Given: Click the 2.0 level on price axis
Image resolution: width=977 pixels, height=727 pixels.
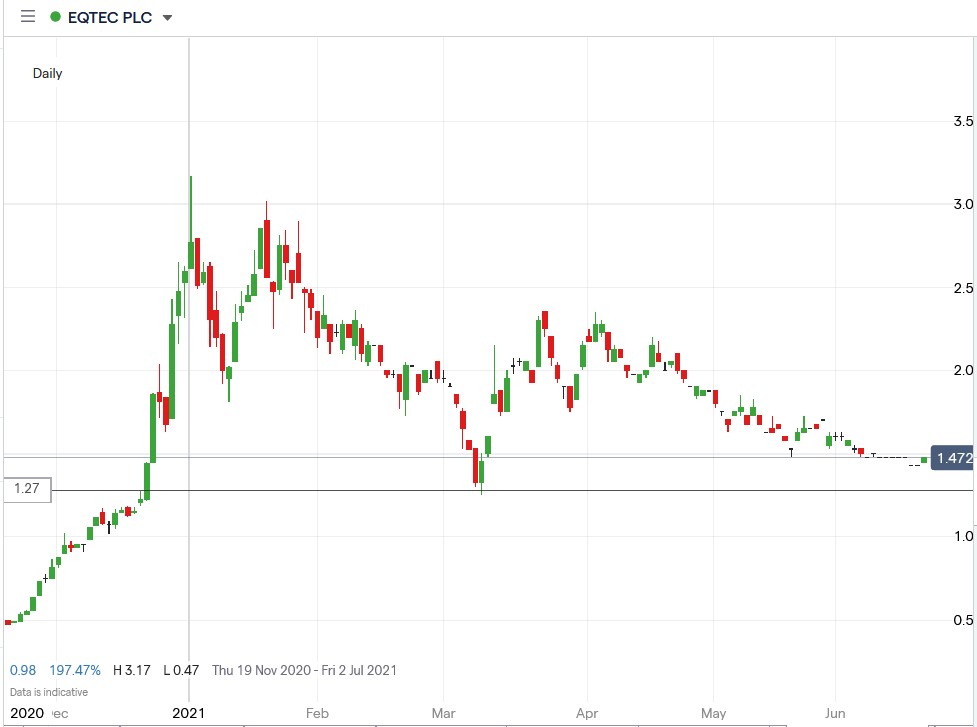Looking at the screenshot, I should coord(965,370).
